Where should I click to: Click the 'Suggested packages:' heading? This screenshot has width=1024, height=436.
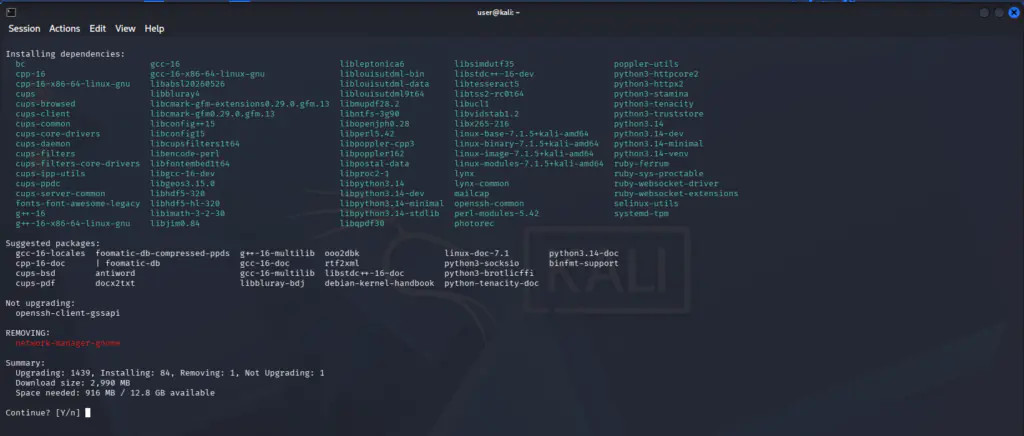tap(53, 243)
